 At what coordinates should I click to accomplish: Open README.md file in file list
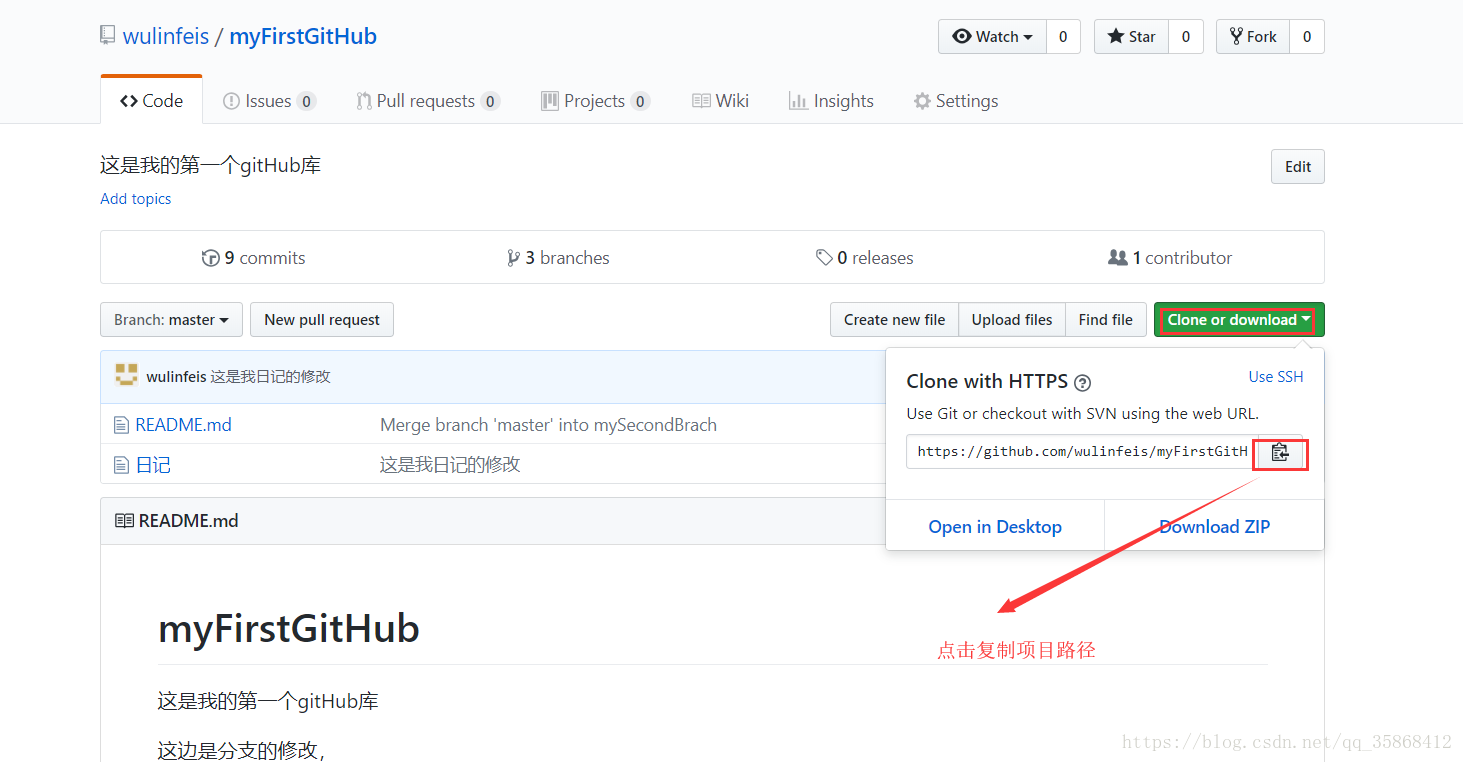(x=183, y=425)
